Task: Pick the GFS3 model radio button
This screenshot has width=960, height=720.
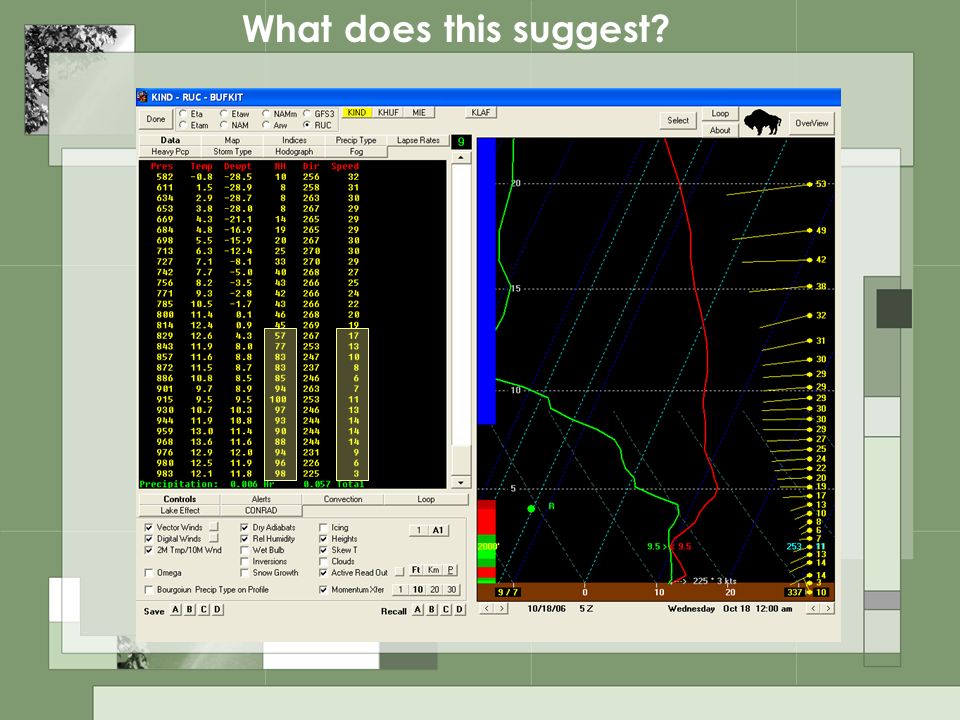Action: click(307, 114)
